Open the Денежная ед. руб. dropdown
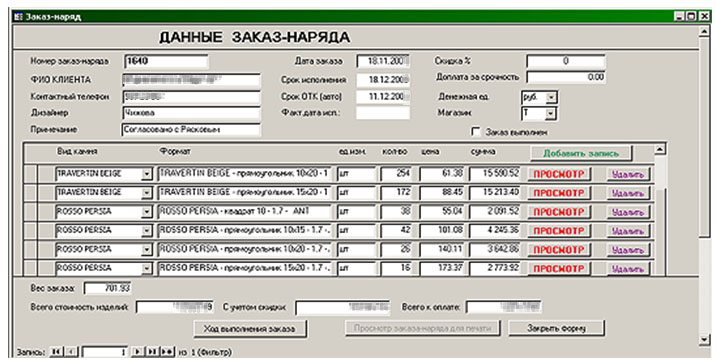Screen dimensions: 716x362 coord(551,97)
